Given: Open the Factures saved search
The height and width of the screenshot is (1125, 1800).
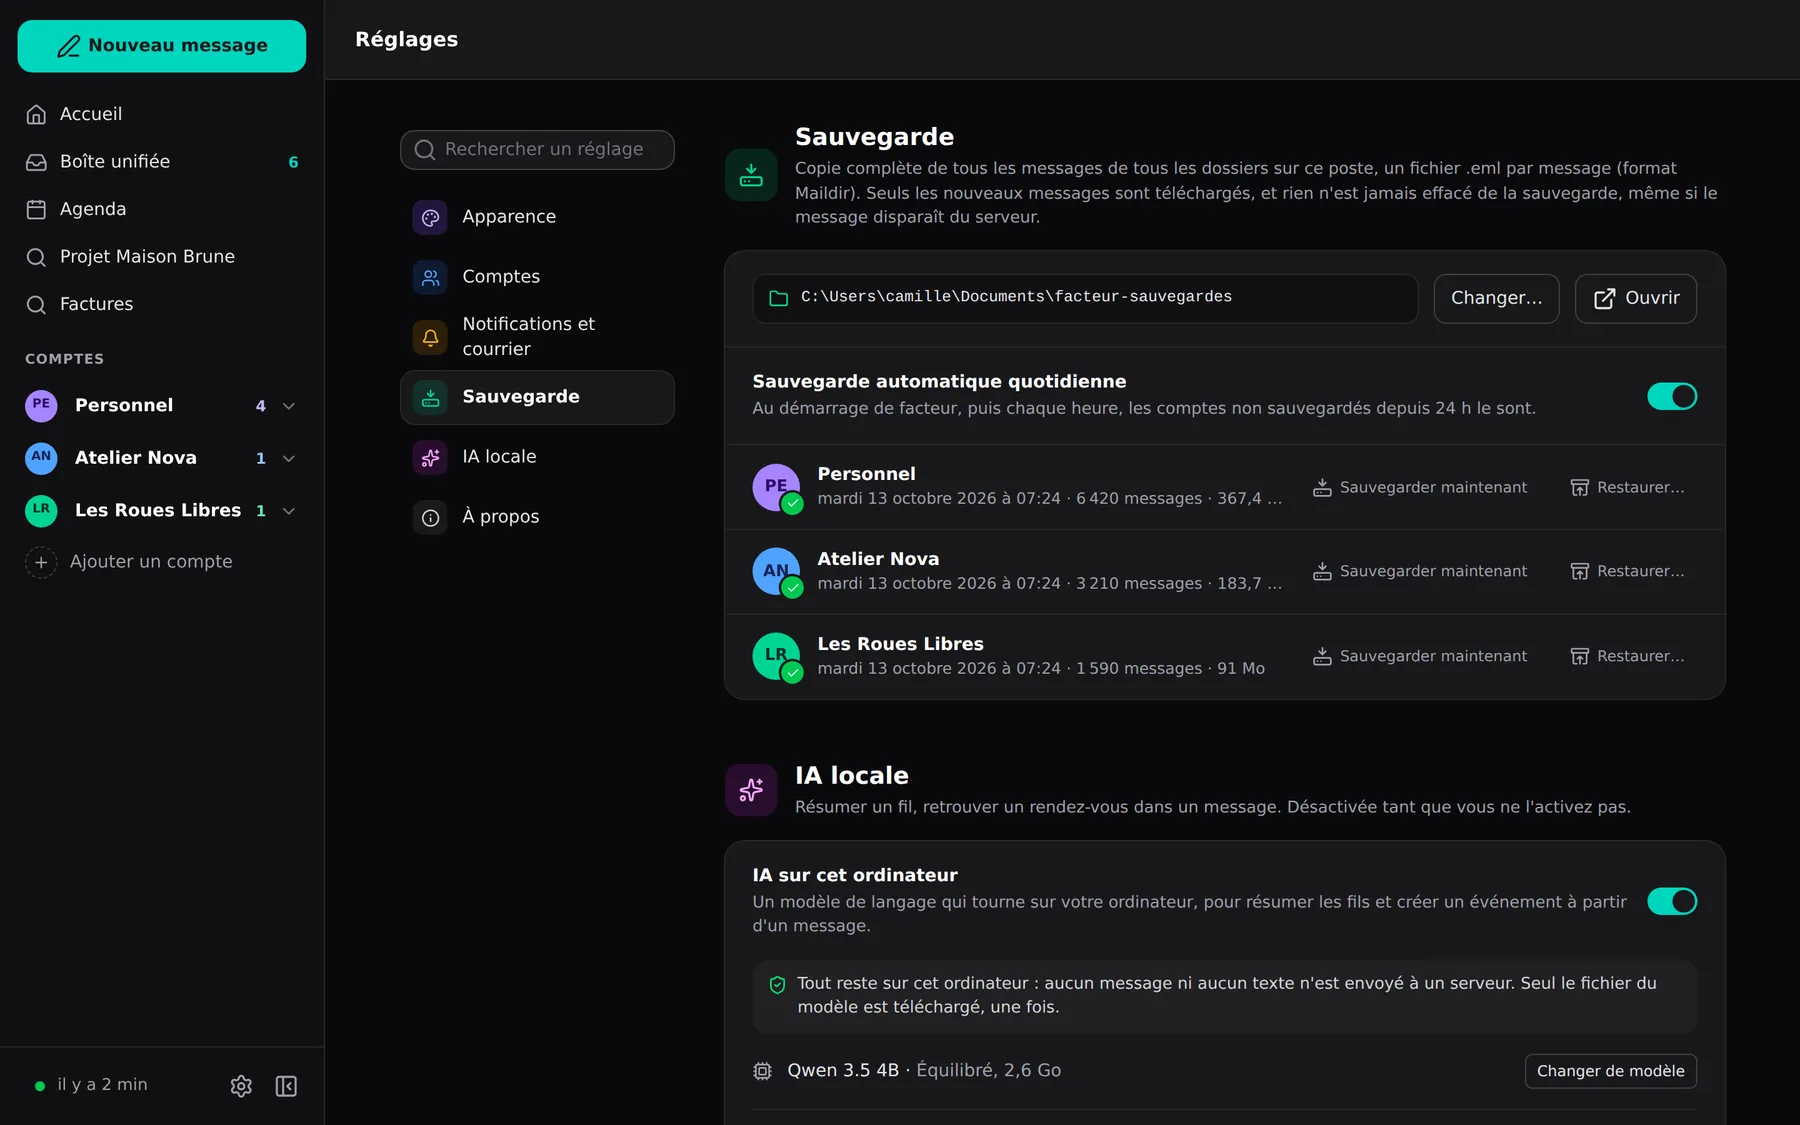Looking at the screenshot, I should tap(162, 304).
